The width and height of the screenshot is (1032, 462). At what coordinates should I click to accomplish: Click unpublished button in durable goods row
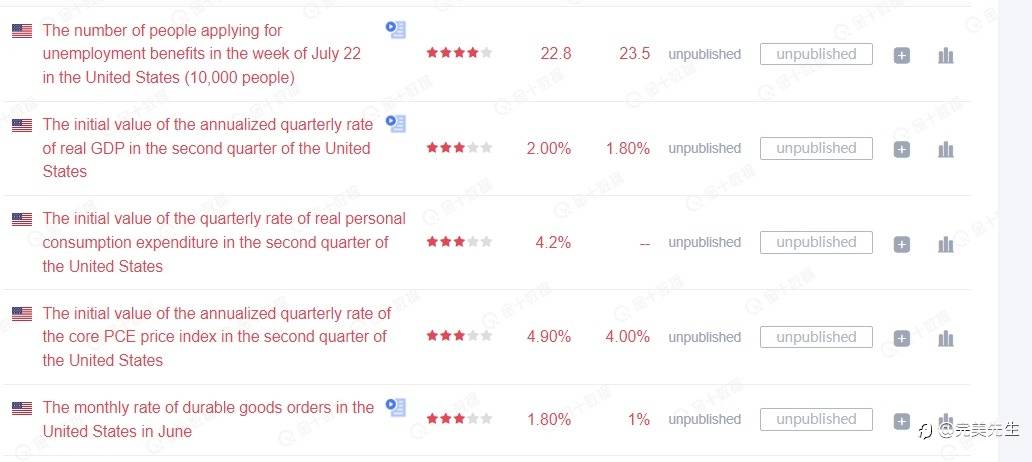[x=816, y=419]
